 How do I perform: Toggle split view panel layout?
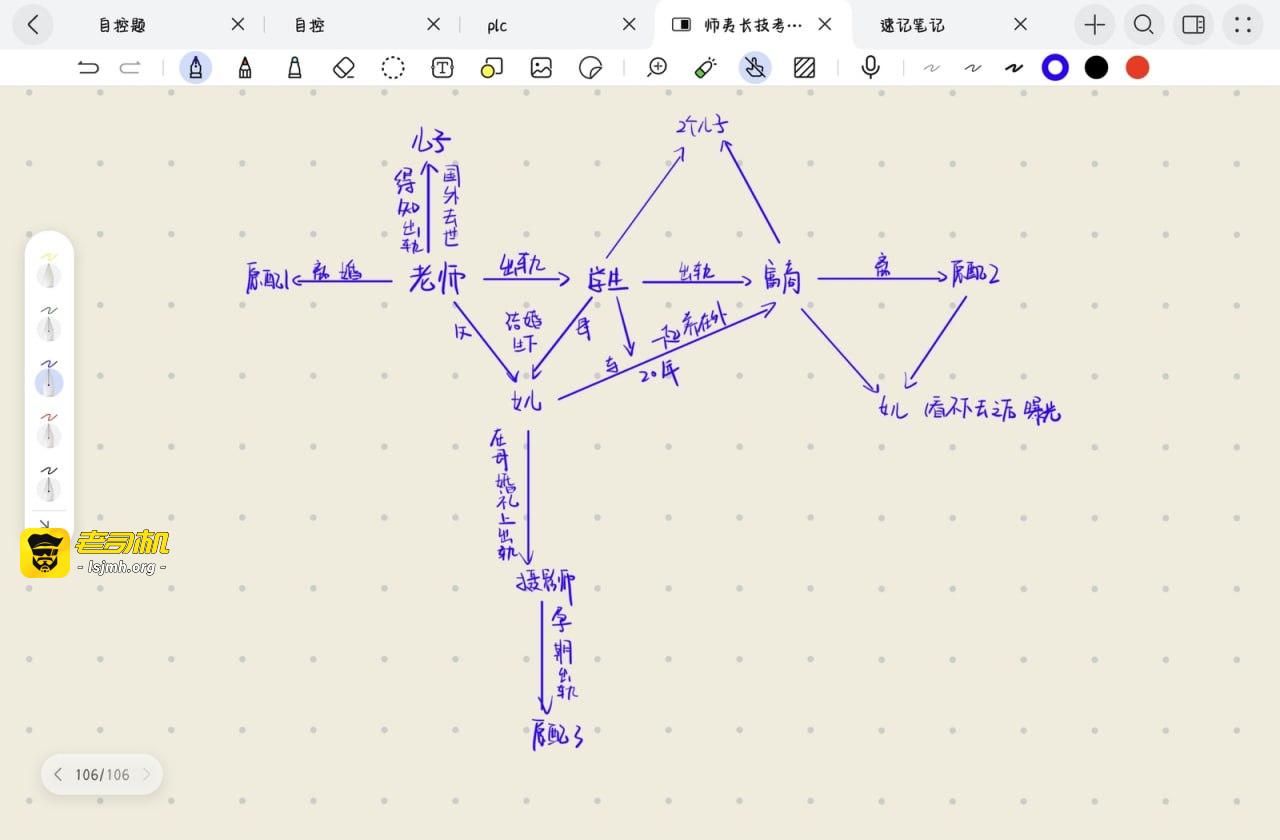pyautogui.click(x=1193, y=25)
